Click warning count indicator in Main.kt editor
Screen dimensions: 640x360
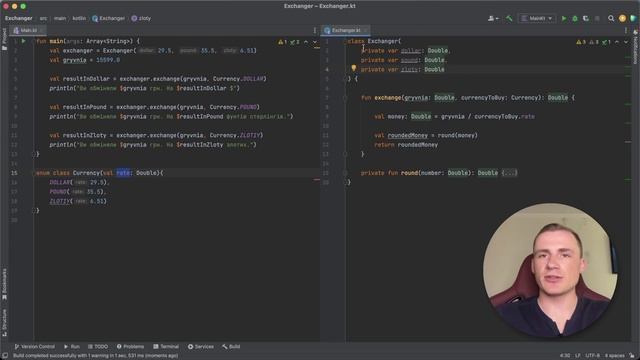point(282,42)
